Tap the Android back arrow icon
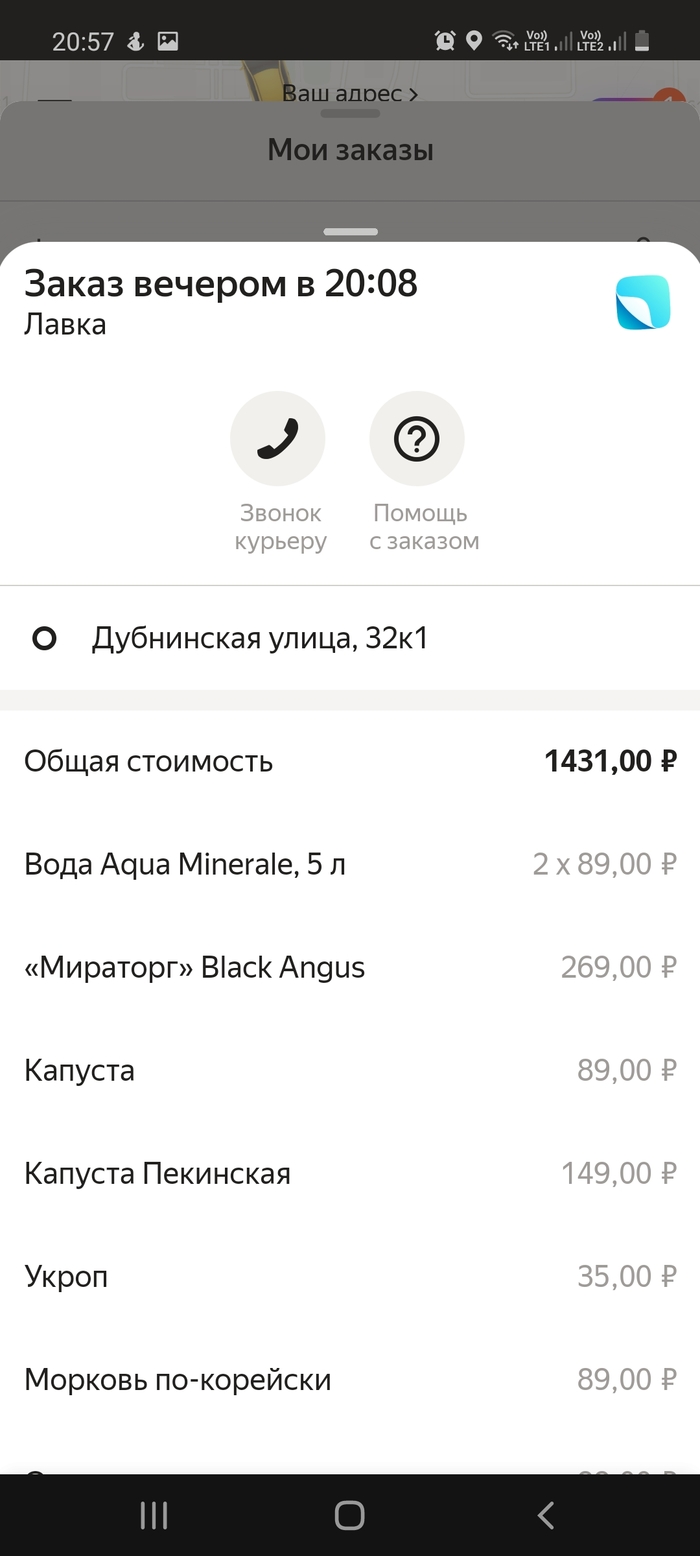The width and height of the screenshot is (700, 1556). [x=545, y=1516]
